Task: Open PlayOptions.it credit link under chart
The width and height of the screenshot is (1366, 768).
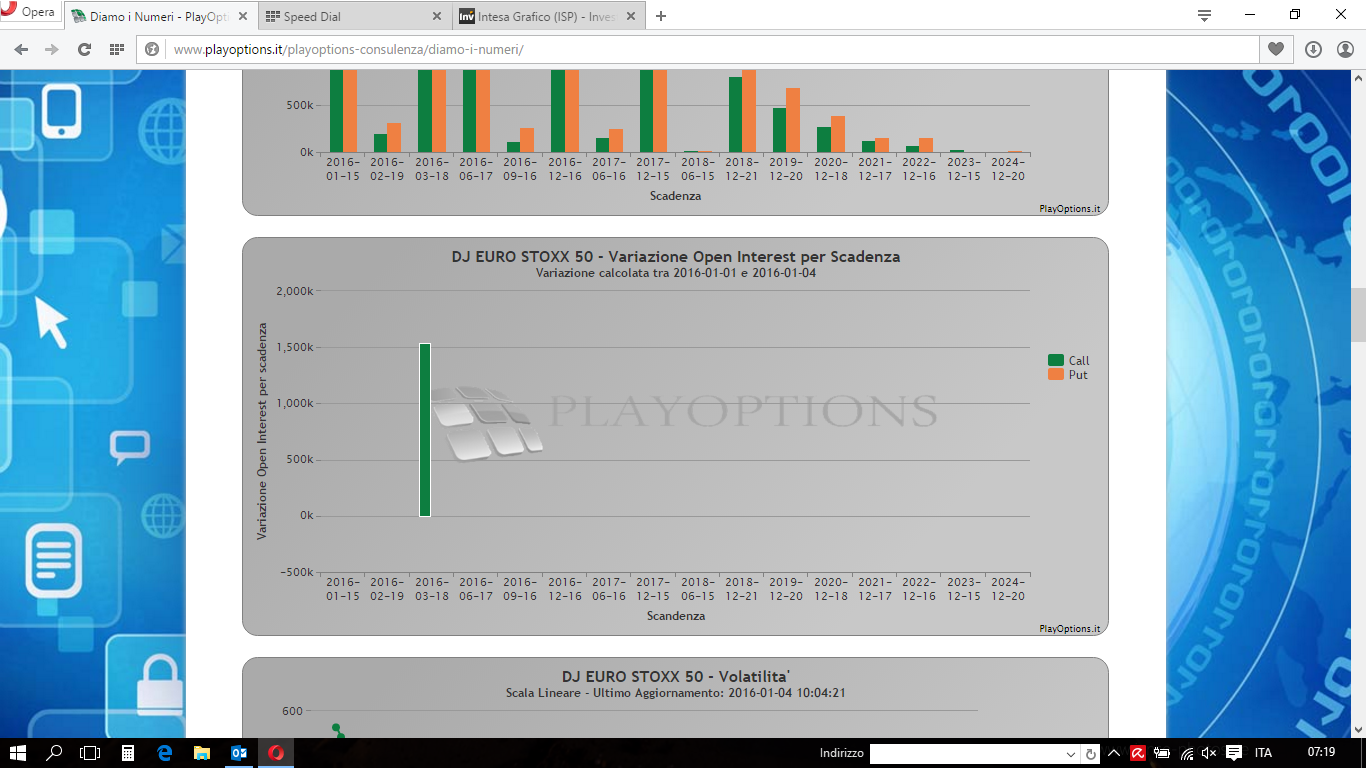Action: coord(1069,629)
